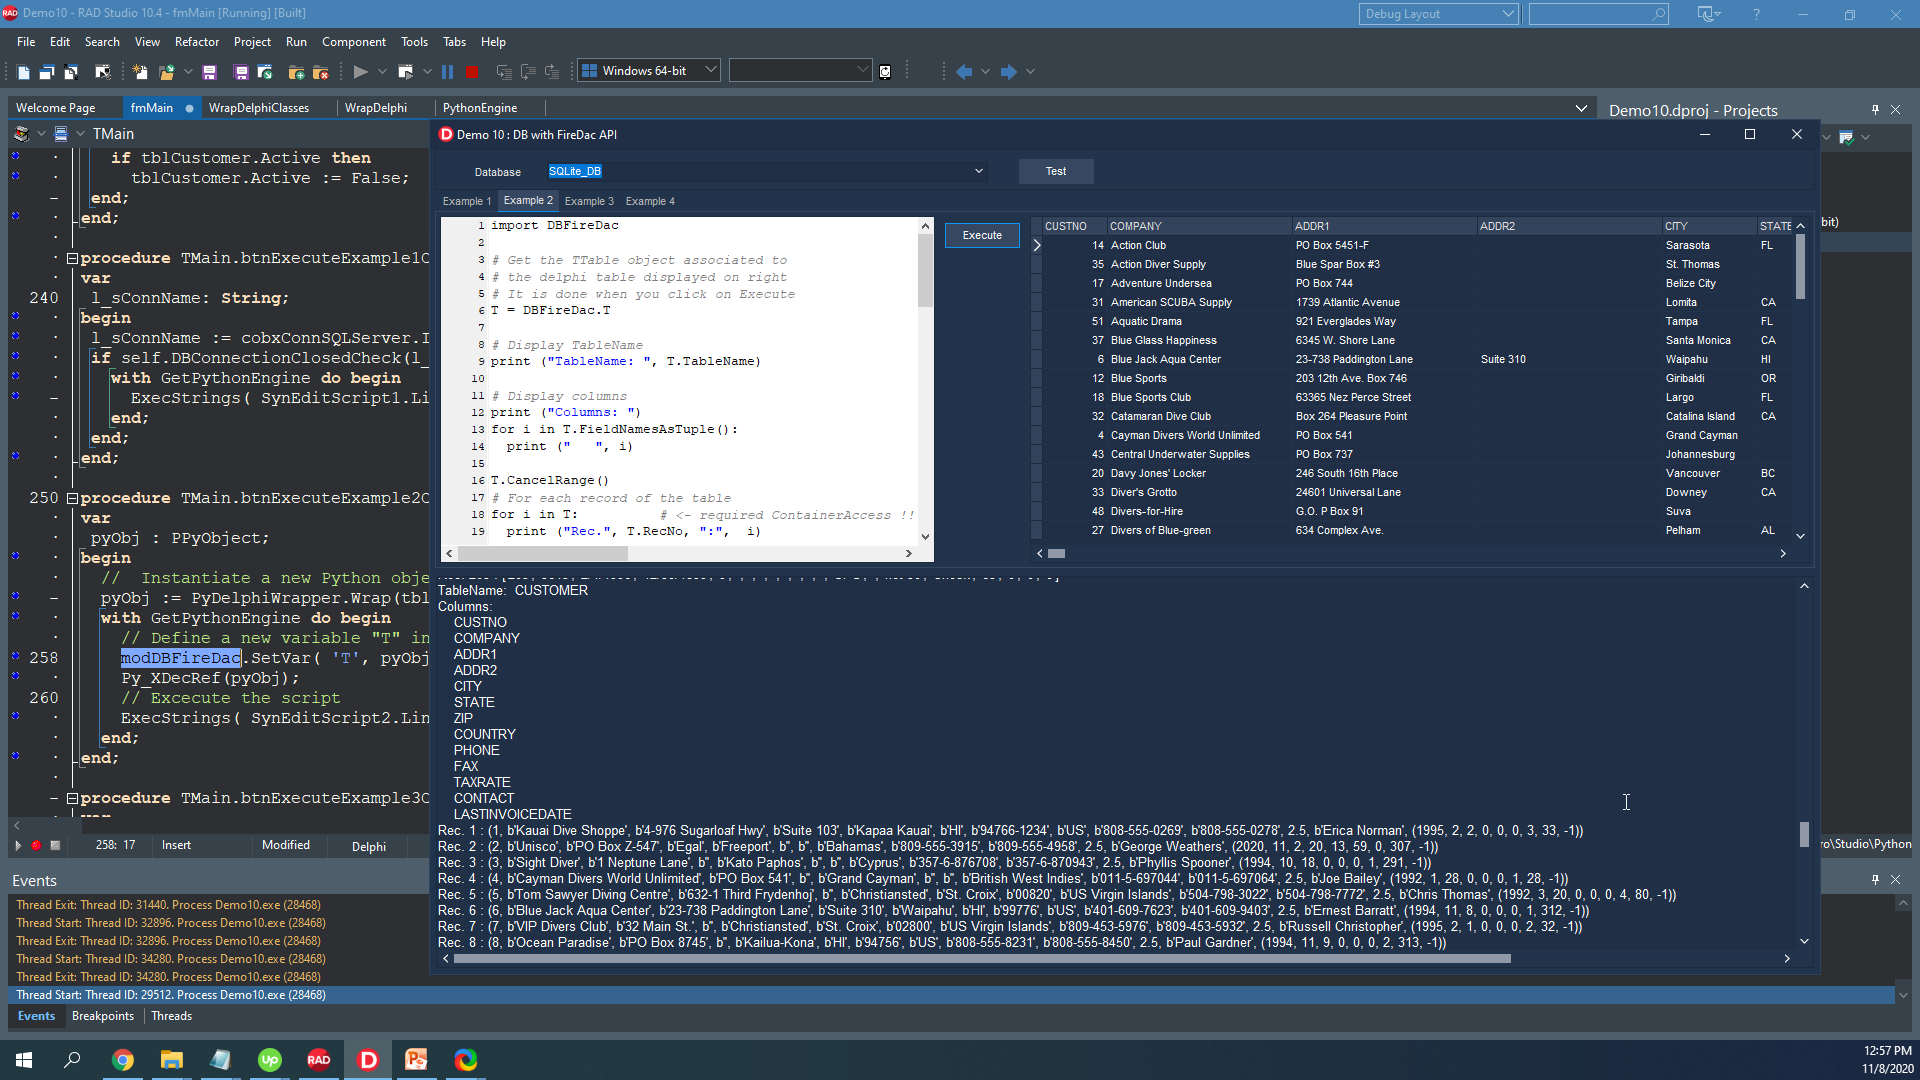Image resolution: width=1920 pixels, height=1080 pixels.
Task: Select the Action Diver Supply grid row
Action: tap(1420, 264)
